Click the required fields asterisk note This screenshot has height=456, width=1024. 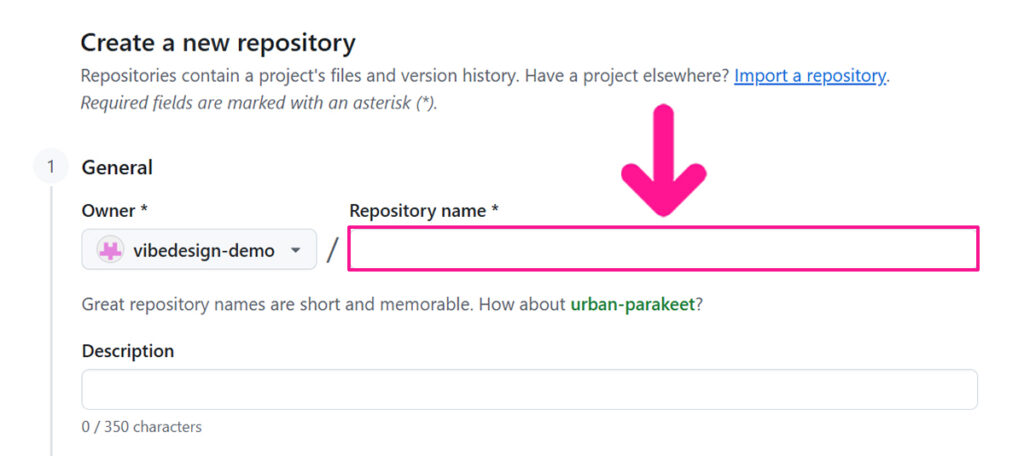[259, 102]
